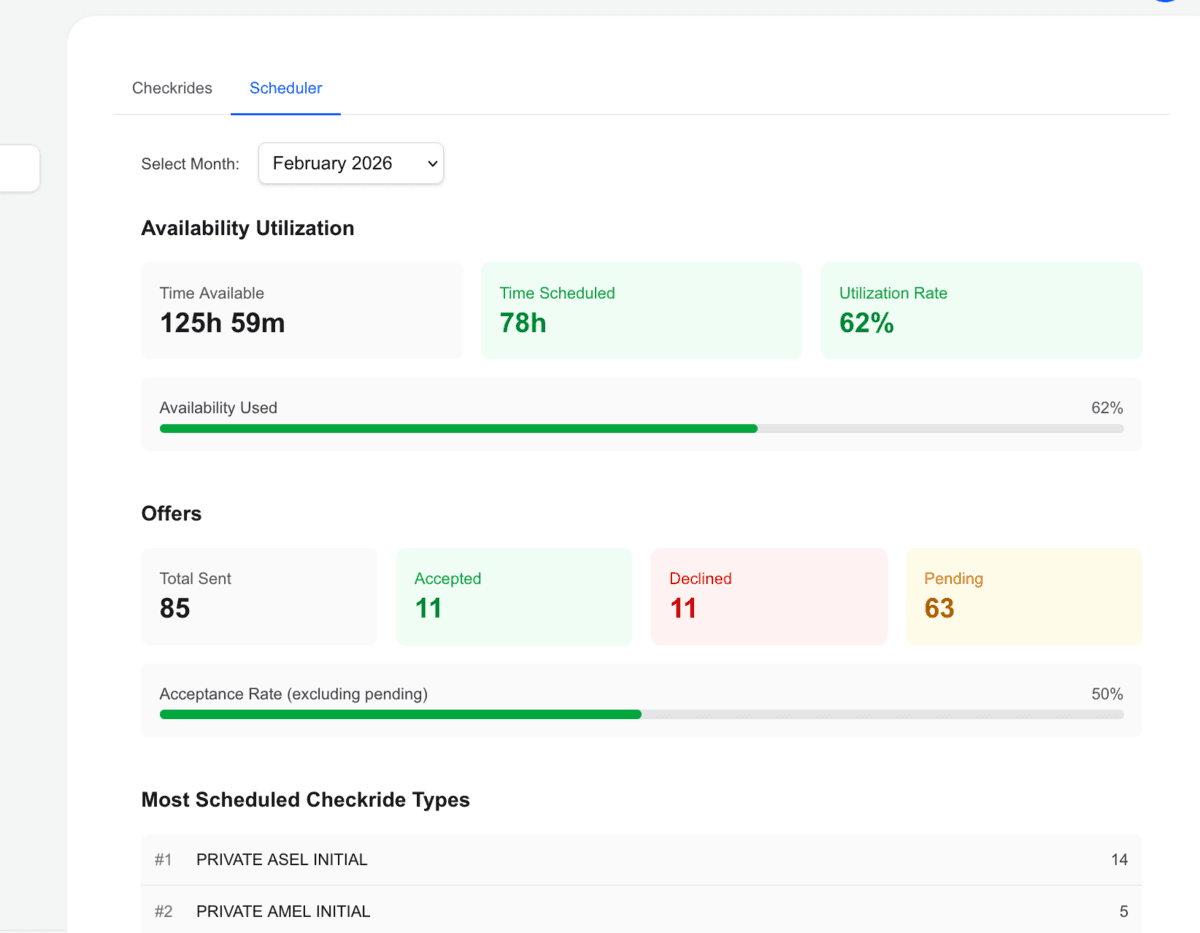Click the Declined offers card
This screenshot has height=933, width=1200.
click(x=768, y=596)
